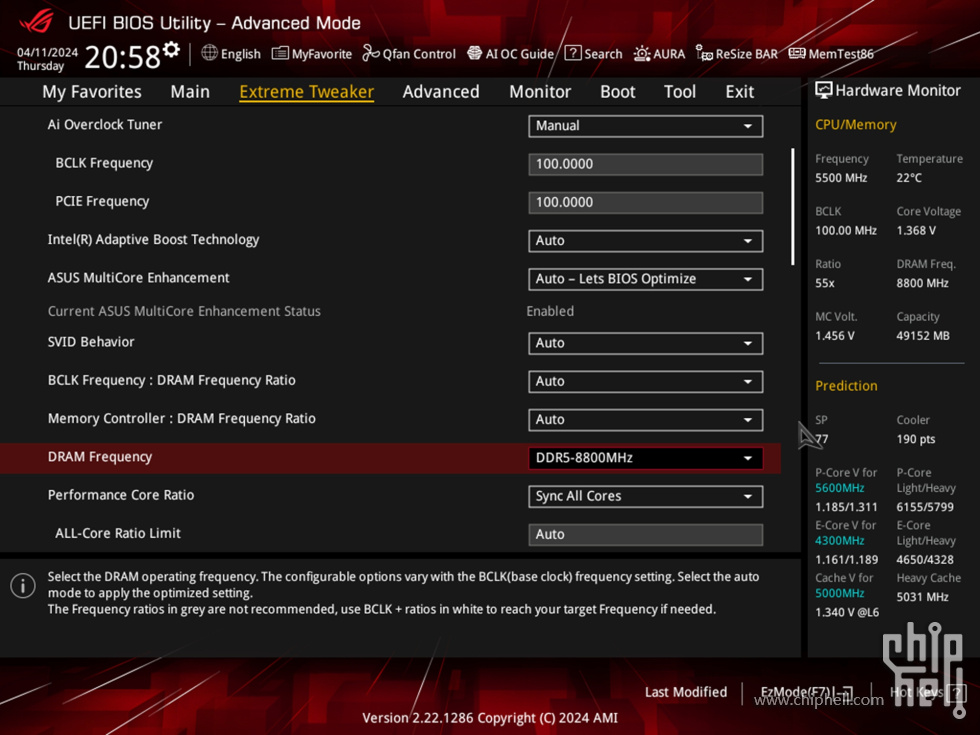The height and width of the screenshot is (735, 980).
Task: Click the 190 pts cooler score
Action: click(x=916, y=439)
